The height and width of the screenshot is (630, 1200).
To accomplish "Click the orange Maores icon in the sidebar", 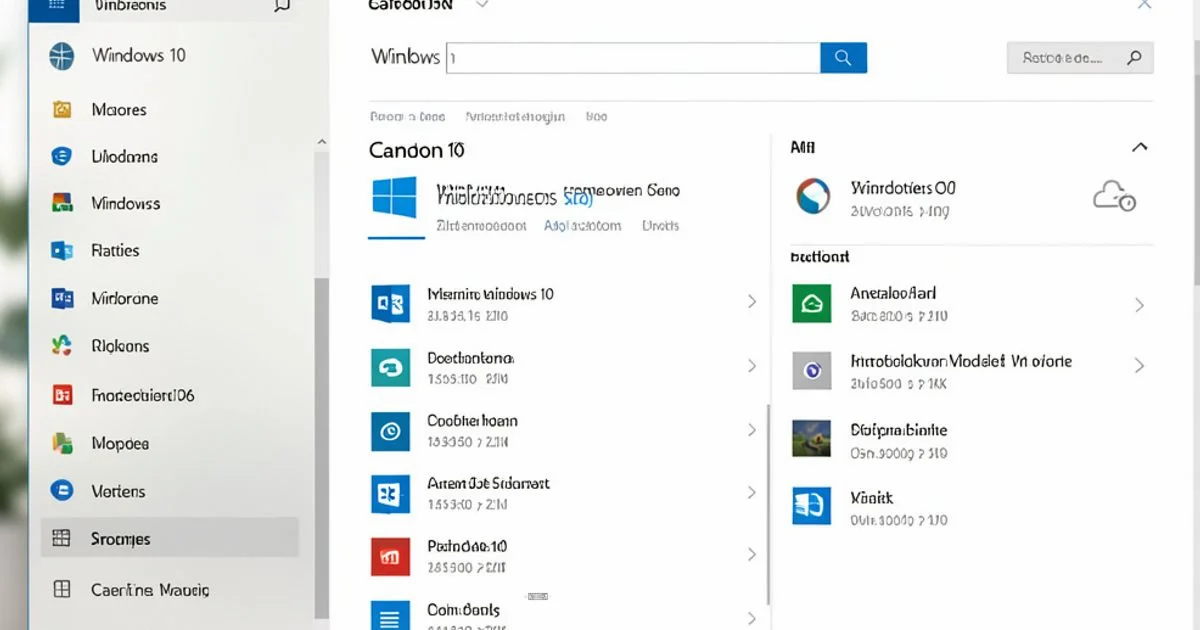I will tap(60, 109).
